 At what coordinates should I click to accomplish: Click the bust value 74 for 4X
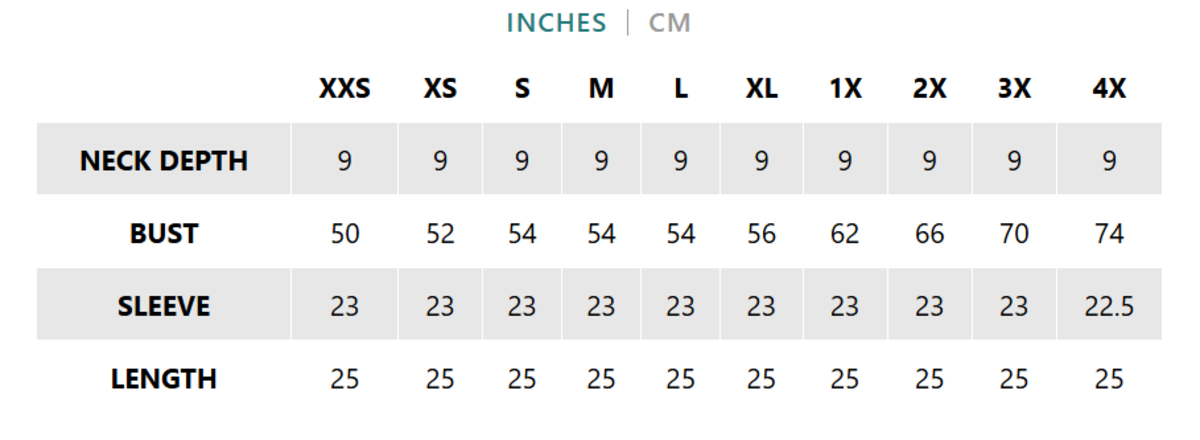[x=1109, y=234]
